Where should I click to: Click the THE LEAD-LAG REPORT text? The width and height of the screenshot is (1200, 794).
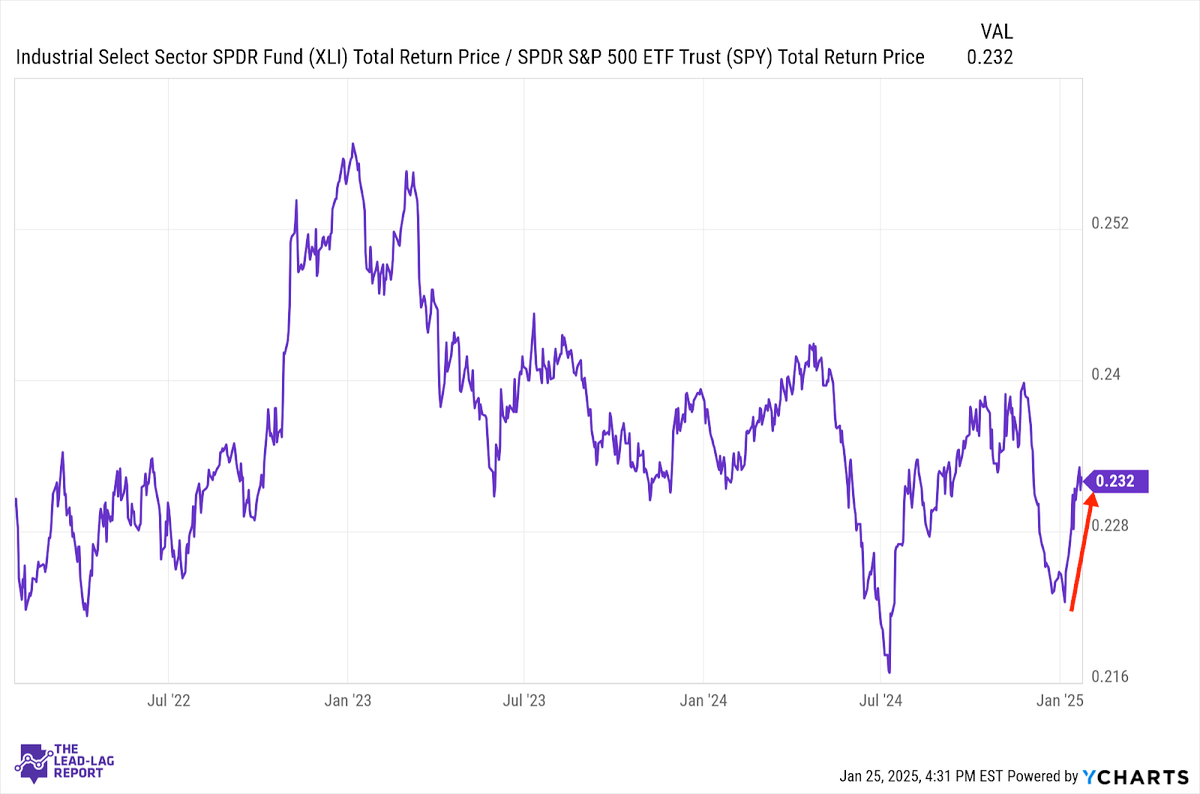point(86,760)
